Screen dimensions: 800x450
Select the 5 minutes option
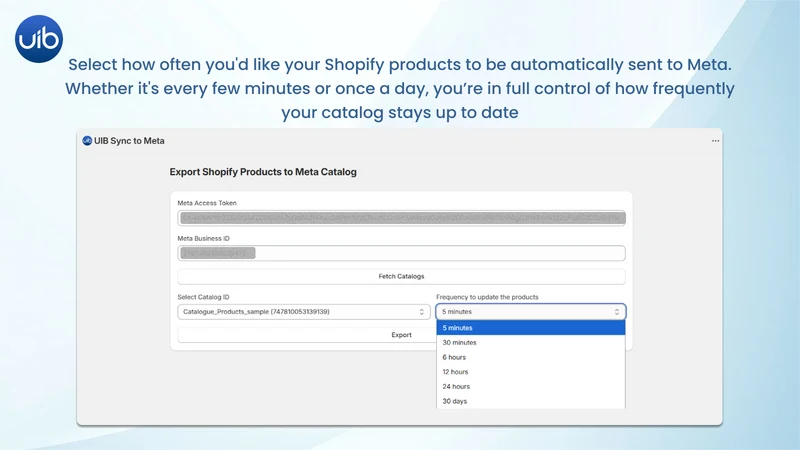[531, 328]
